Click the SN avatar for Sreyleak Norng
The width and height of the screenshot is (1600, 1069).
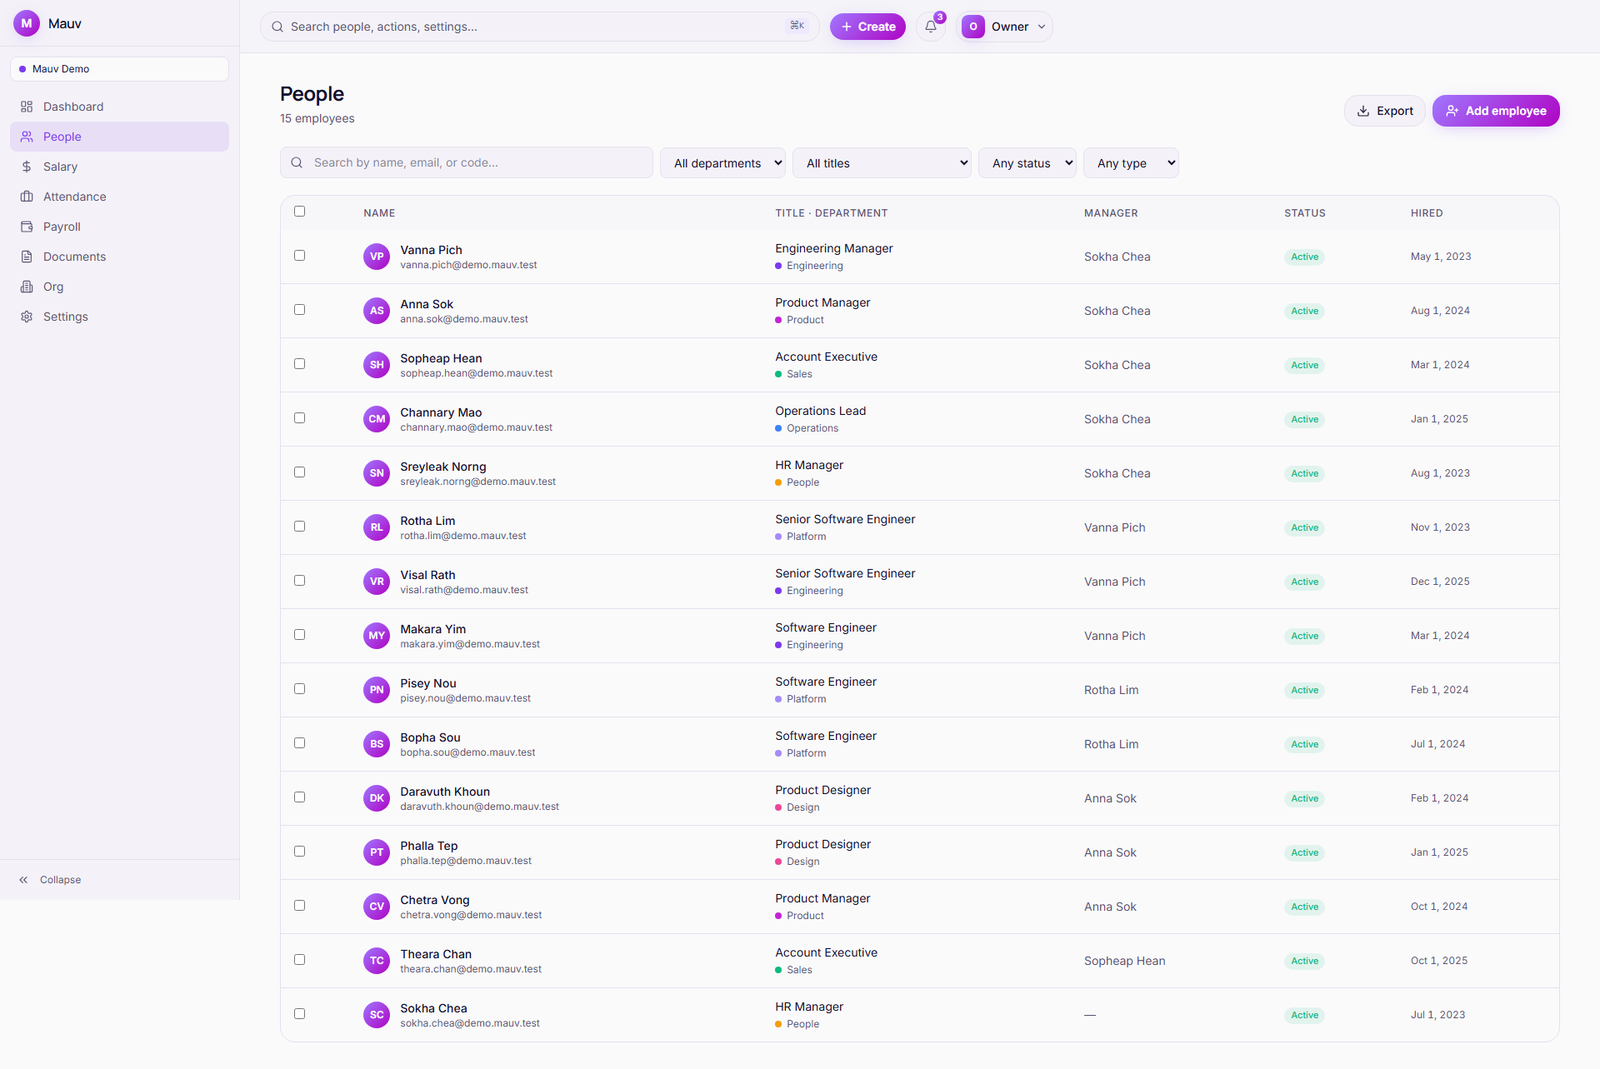377,473
